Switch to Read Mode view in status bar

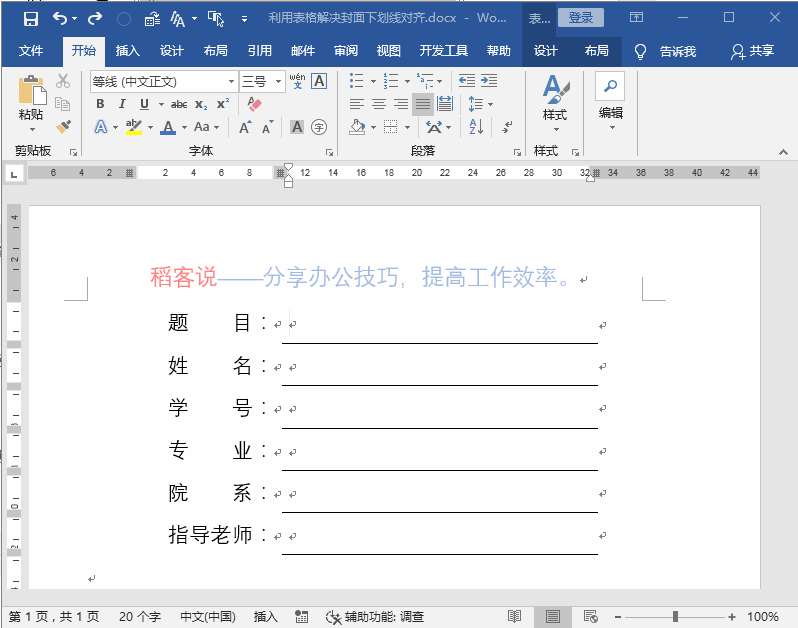[x=515, y=616]
